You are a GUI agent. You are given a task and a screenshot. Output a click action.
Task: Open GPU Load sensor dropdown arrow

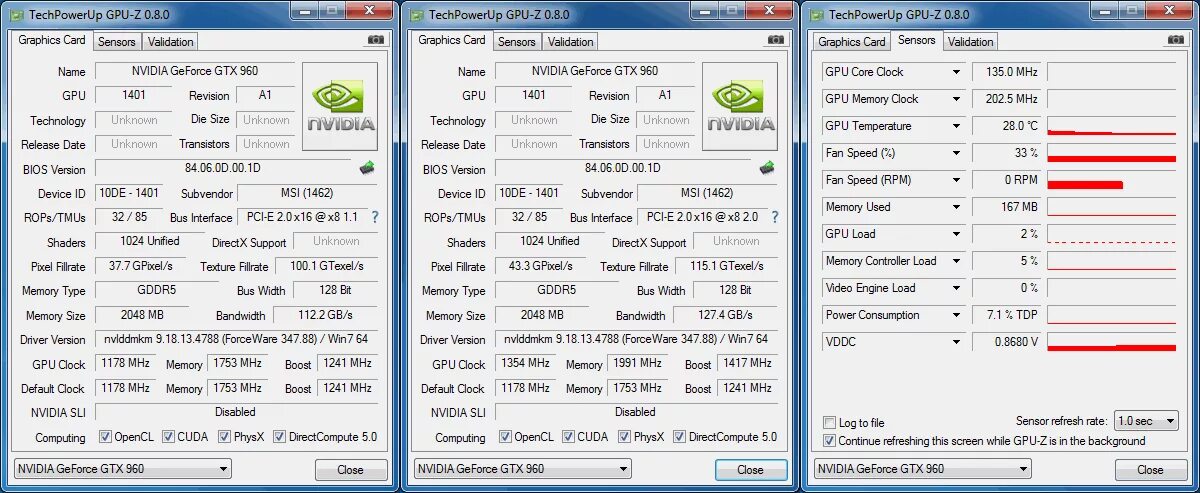coord(957,234)
